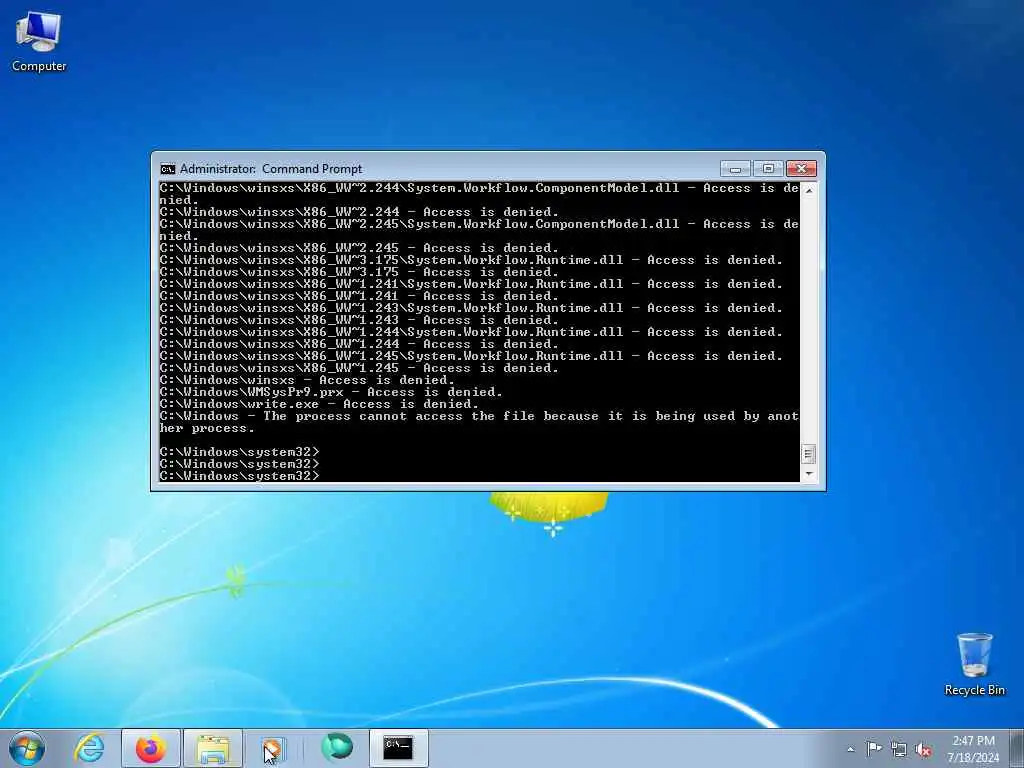Click the C:\Windows\WMSysPr9.prx access denied line

coord(331,392)
